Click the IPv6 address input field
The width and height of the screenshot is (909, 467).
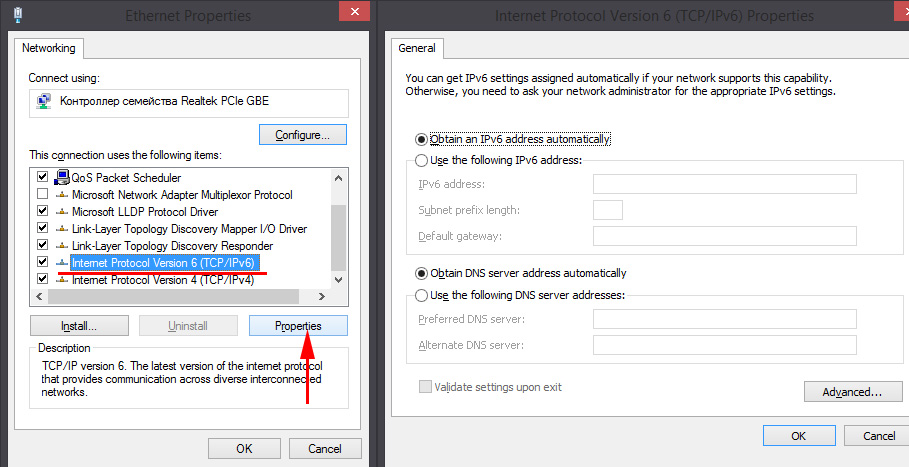(725, 184)
